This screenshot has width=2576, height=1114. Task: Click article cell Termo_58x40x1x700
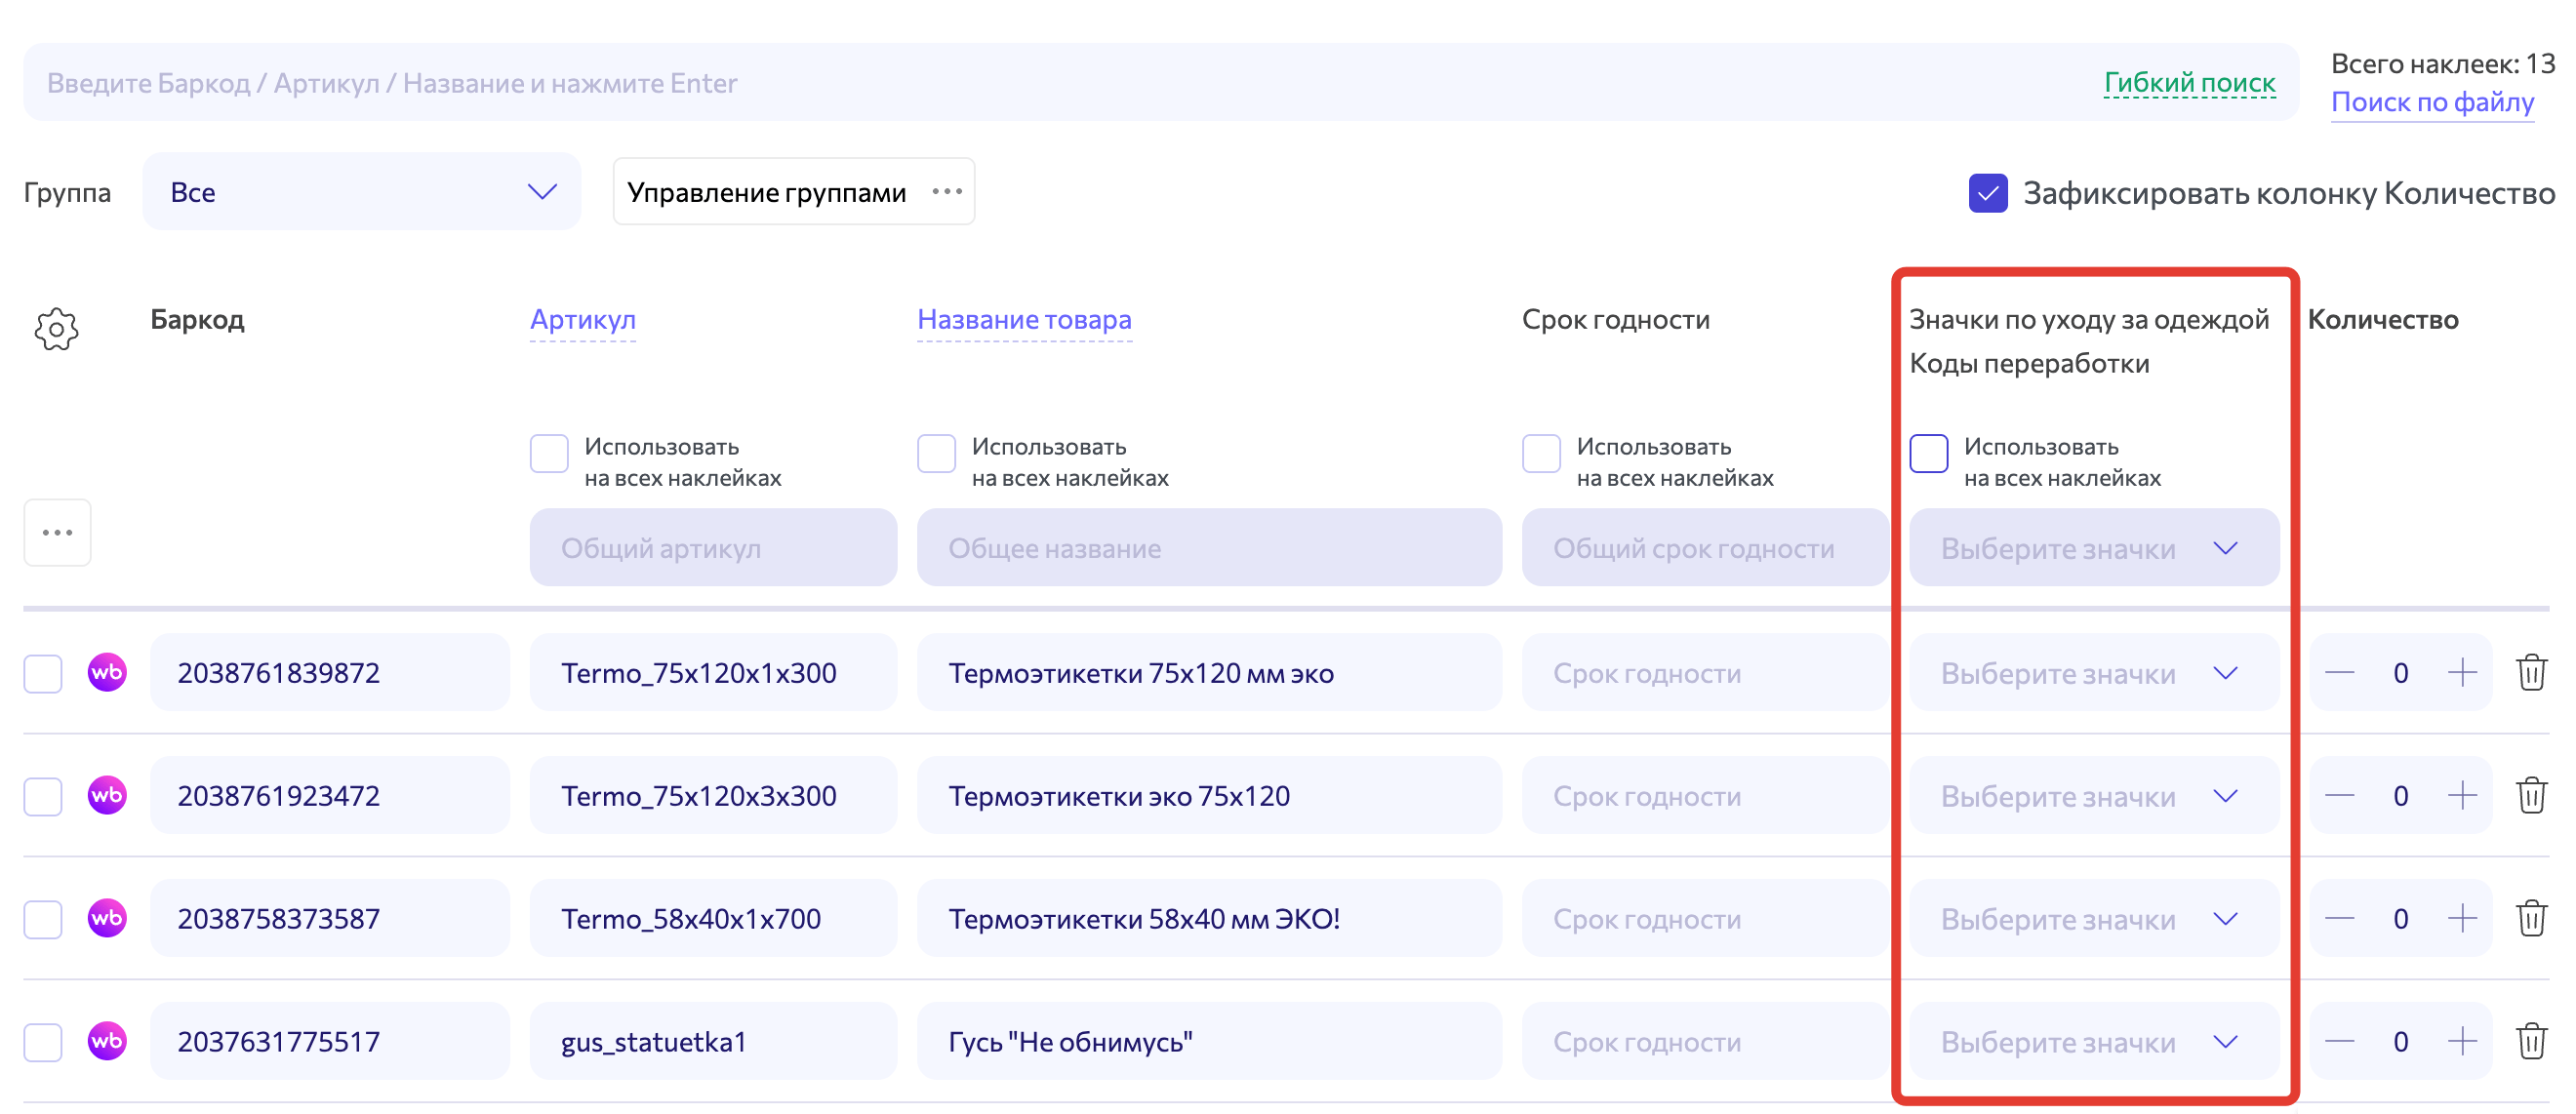pyautogui.click(x=713, y=918)
